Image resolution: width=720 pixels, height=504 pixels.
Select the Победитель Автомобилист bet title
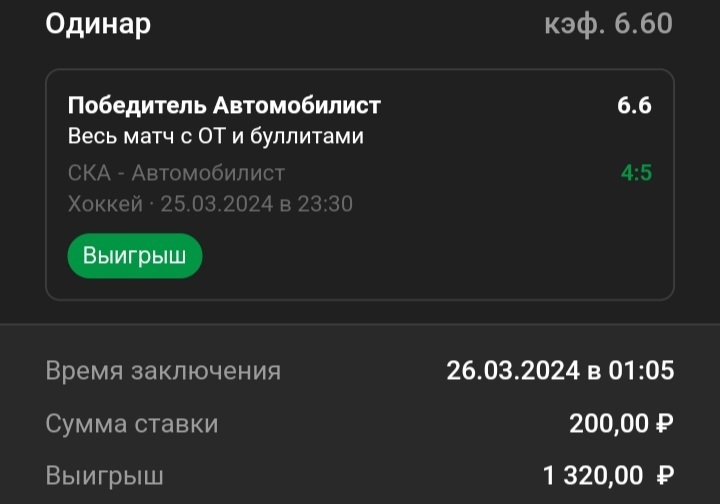click(224, 105)
